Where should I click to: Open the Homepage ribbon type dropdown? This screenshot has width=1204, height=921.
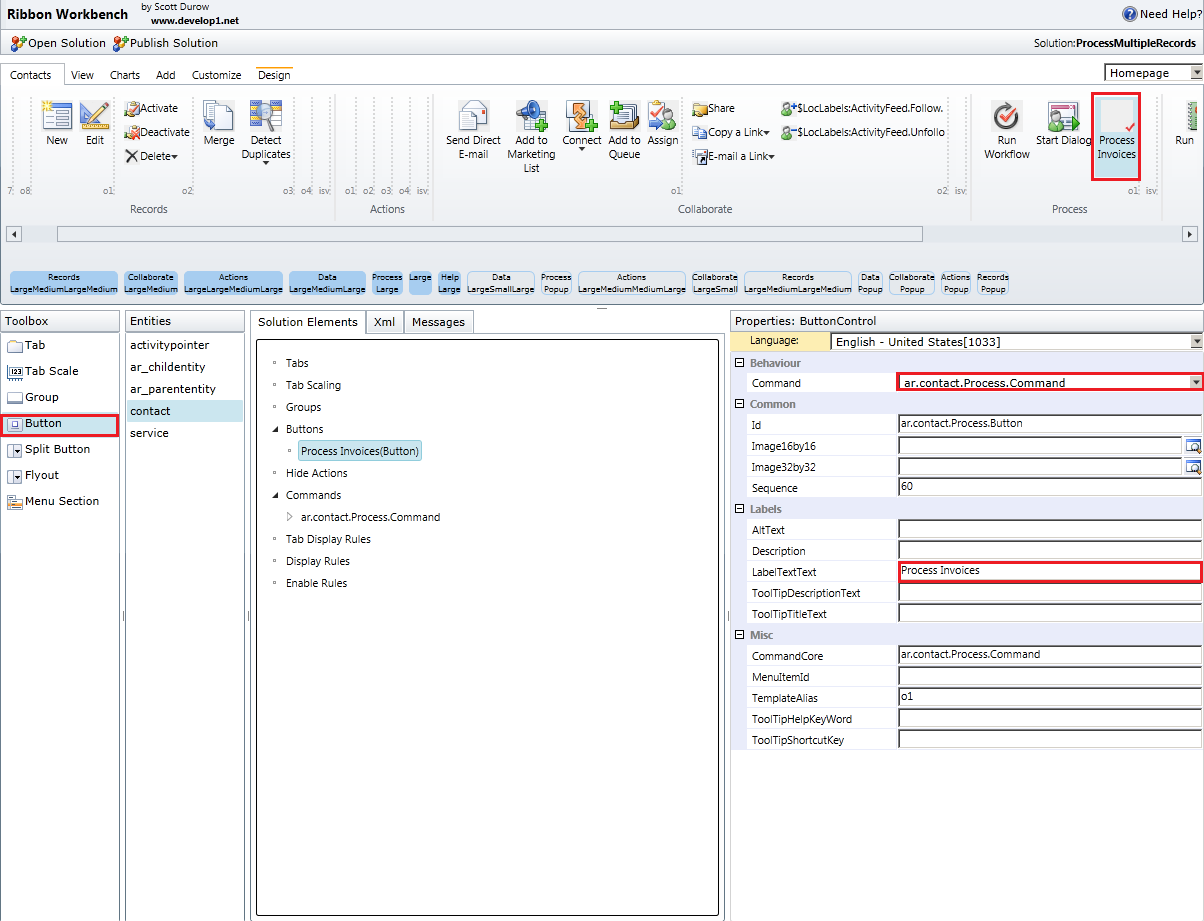1196,73
